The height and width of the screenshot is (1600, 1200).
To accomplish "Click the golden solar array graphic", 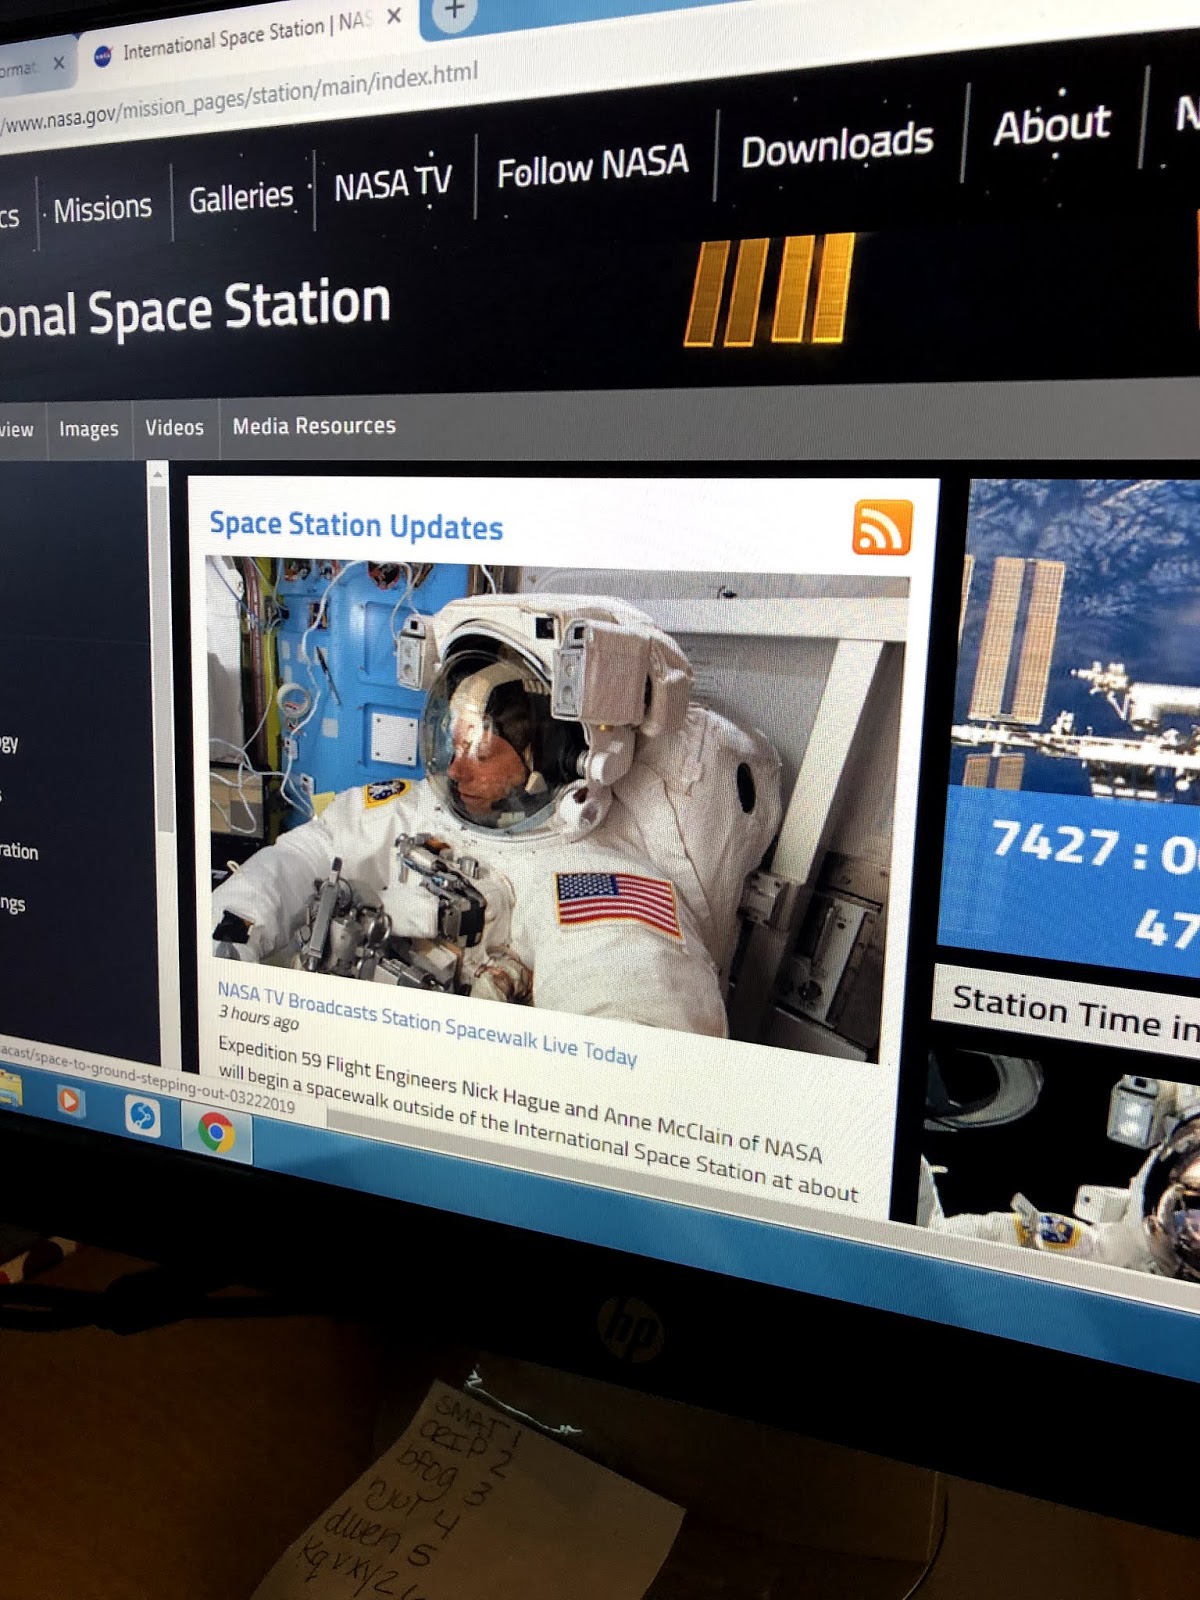I will (x=768, y=291).
